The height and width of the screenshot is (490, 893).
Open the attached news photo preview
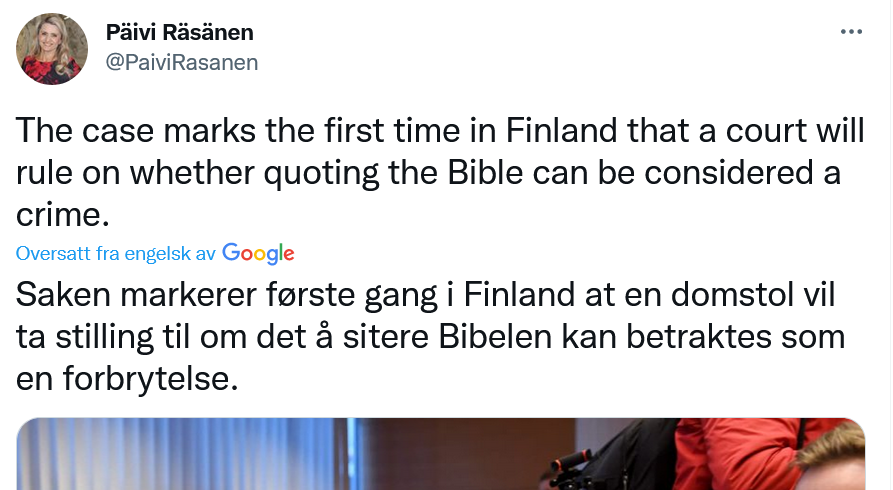tap(441, 454)
